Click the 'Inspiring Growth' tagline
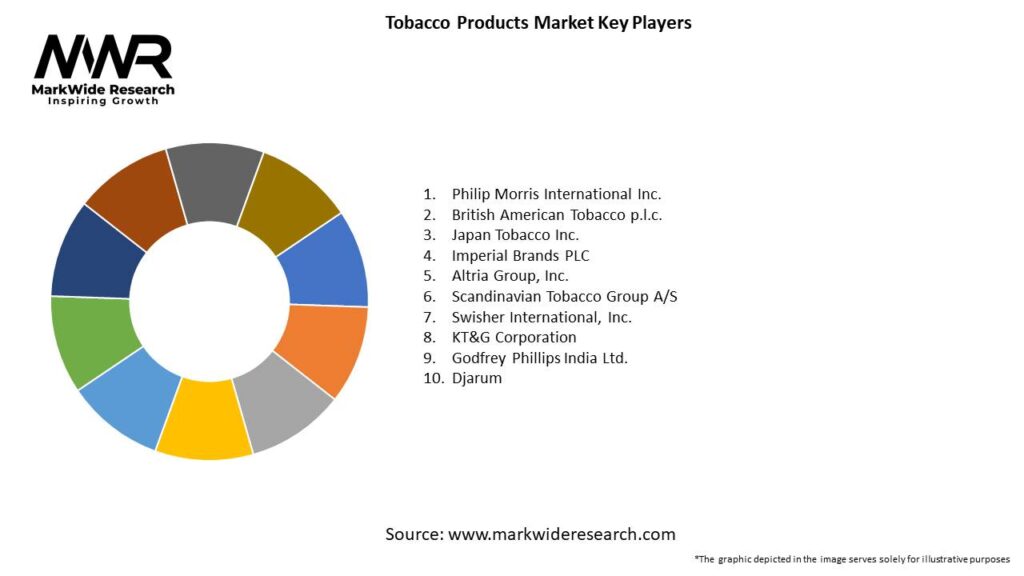 coord(103,101)
